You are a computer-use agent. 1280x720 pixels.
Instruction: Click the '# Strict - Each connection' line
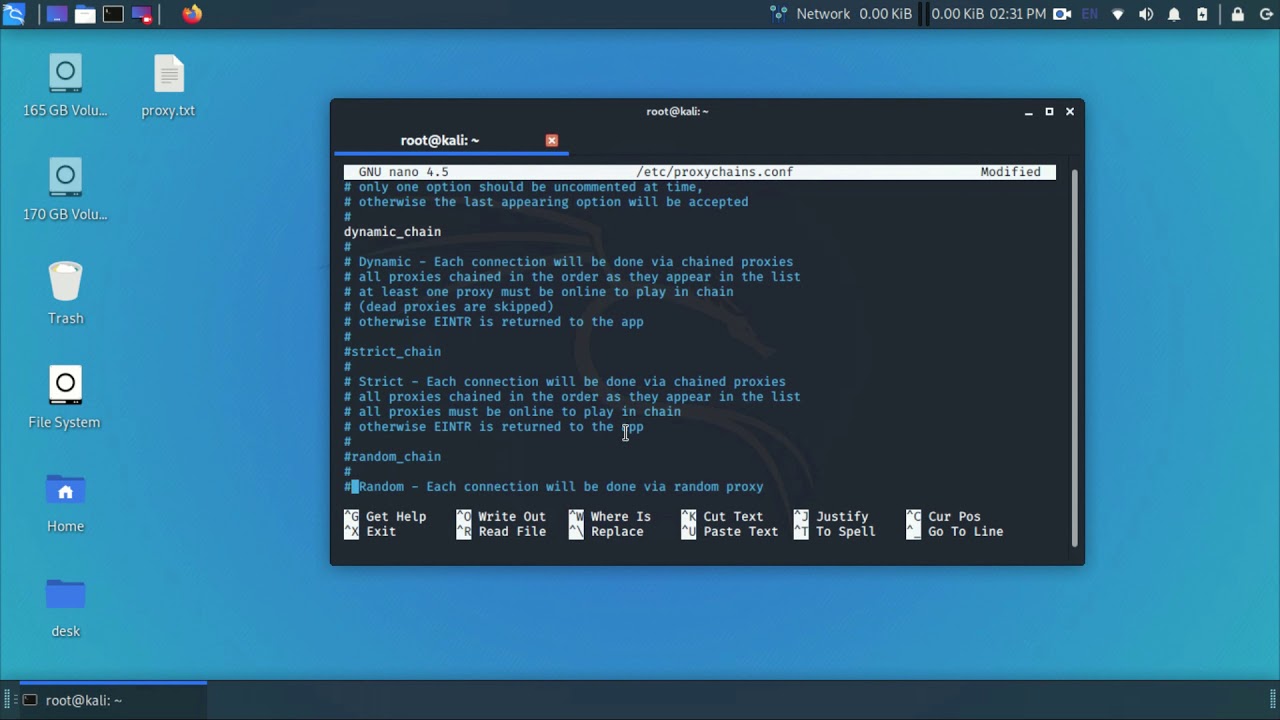click(x=565, y=382)
